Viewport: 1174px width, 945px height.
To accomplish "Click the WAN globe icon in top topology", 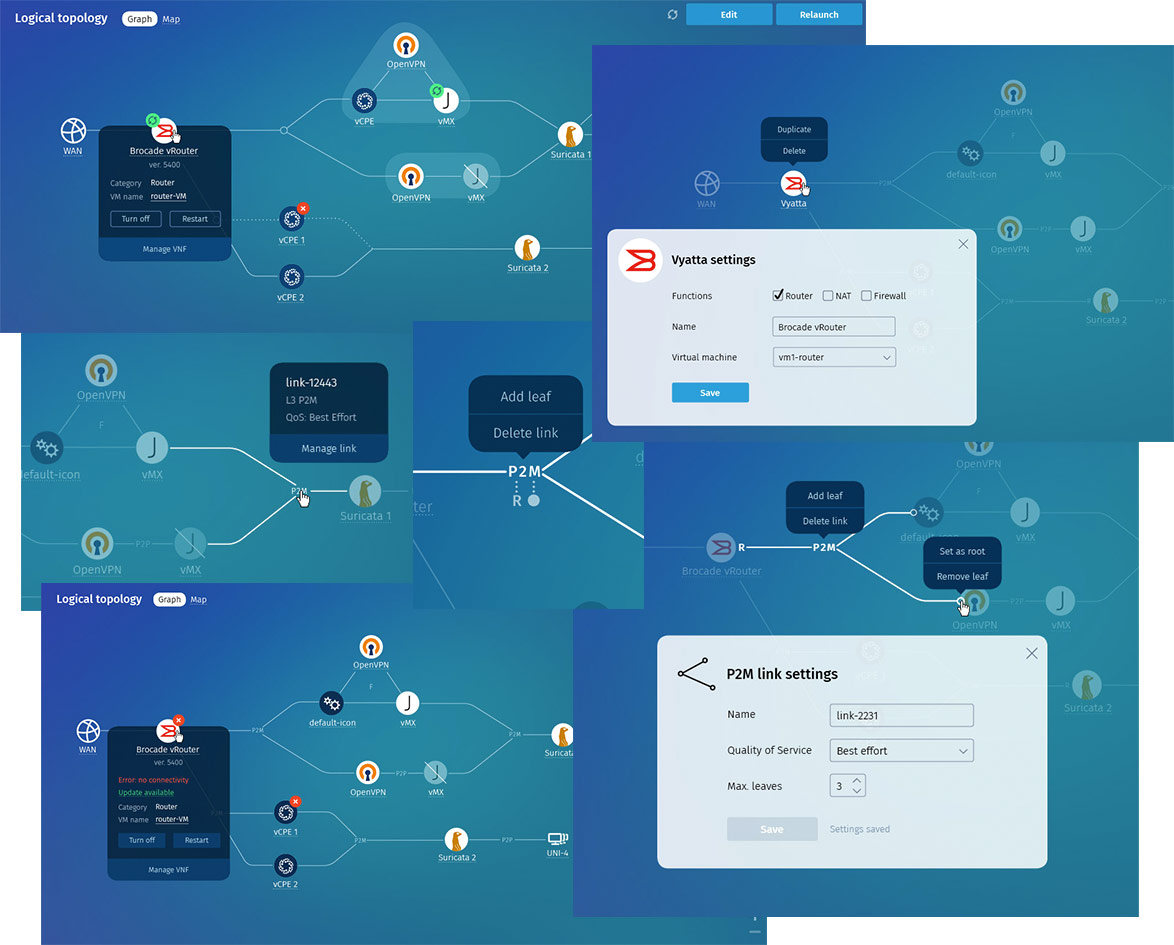I will [73, 130].
